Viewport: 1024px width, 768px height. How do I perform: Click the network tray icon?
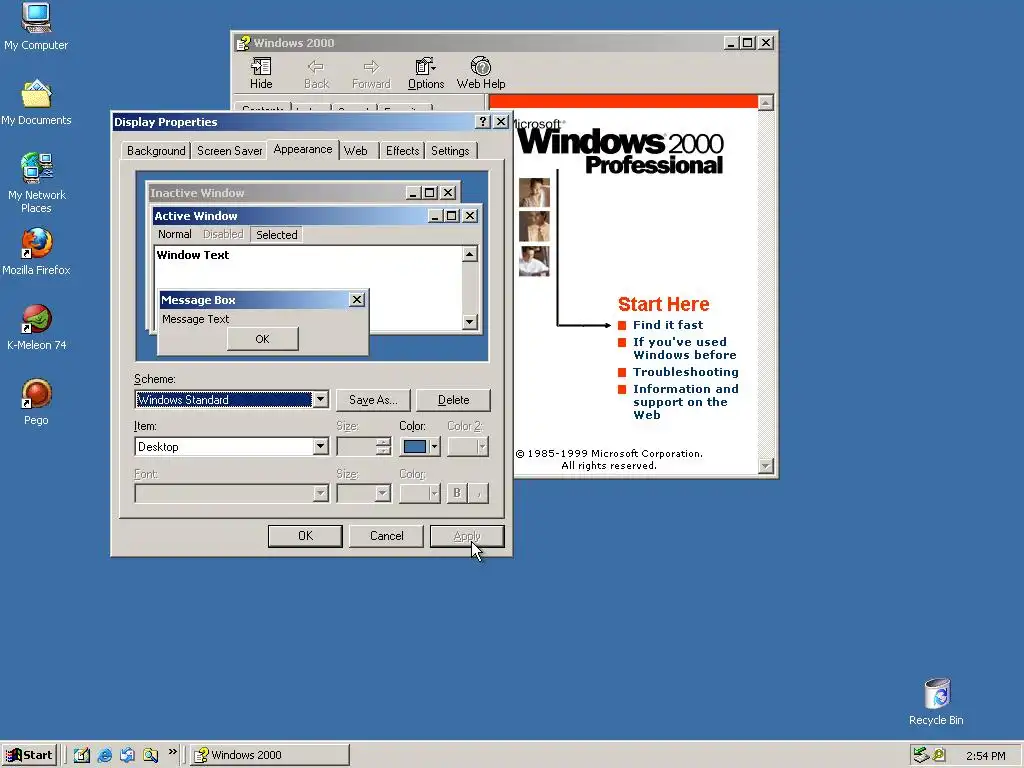[x=921, y=755]
